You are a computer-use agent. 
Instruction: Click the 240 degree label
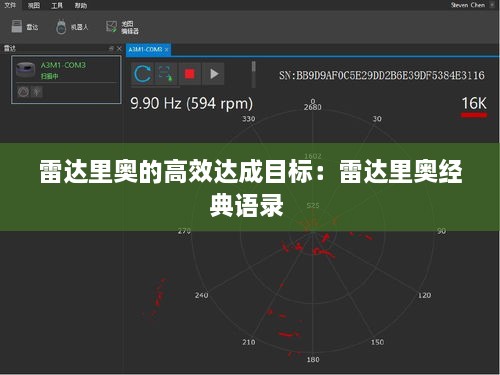coord(201,295)
